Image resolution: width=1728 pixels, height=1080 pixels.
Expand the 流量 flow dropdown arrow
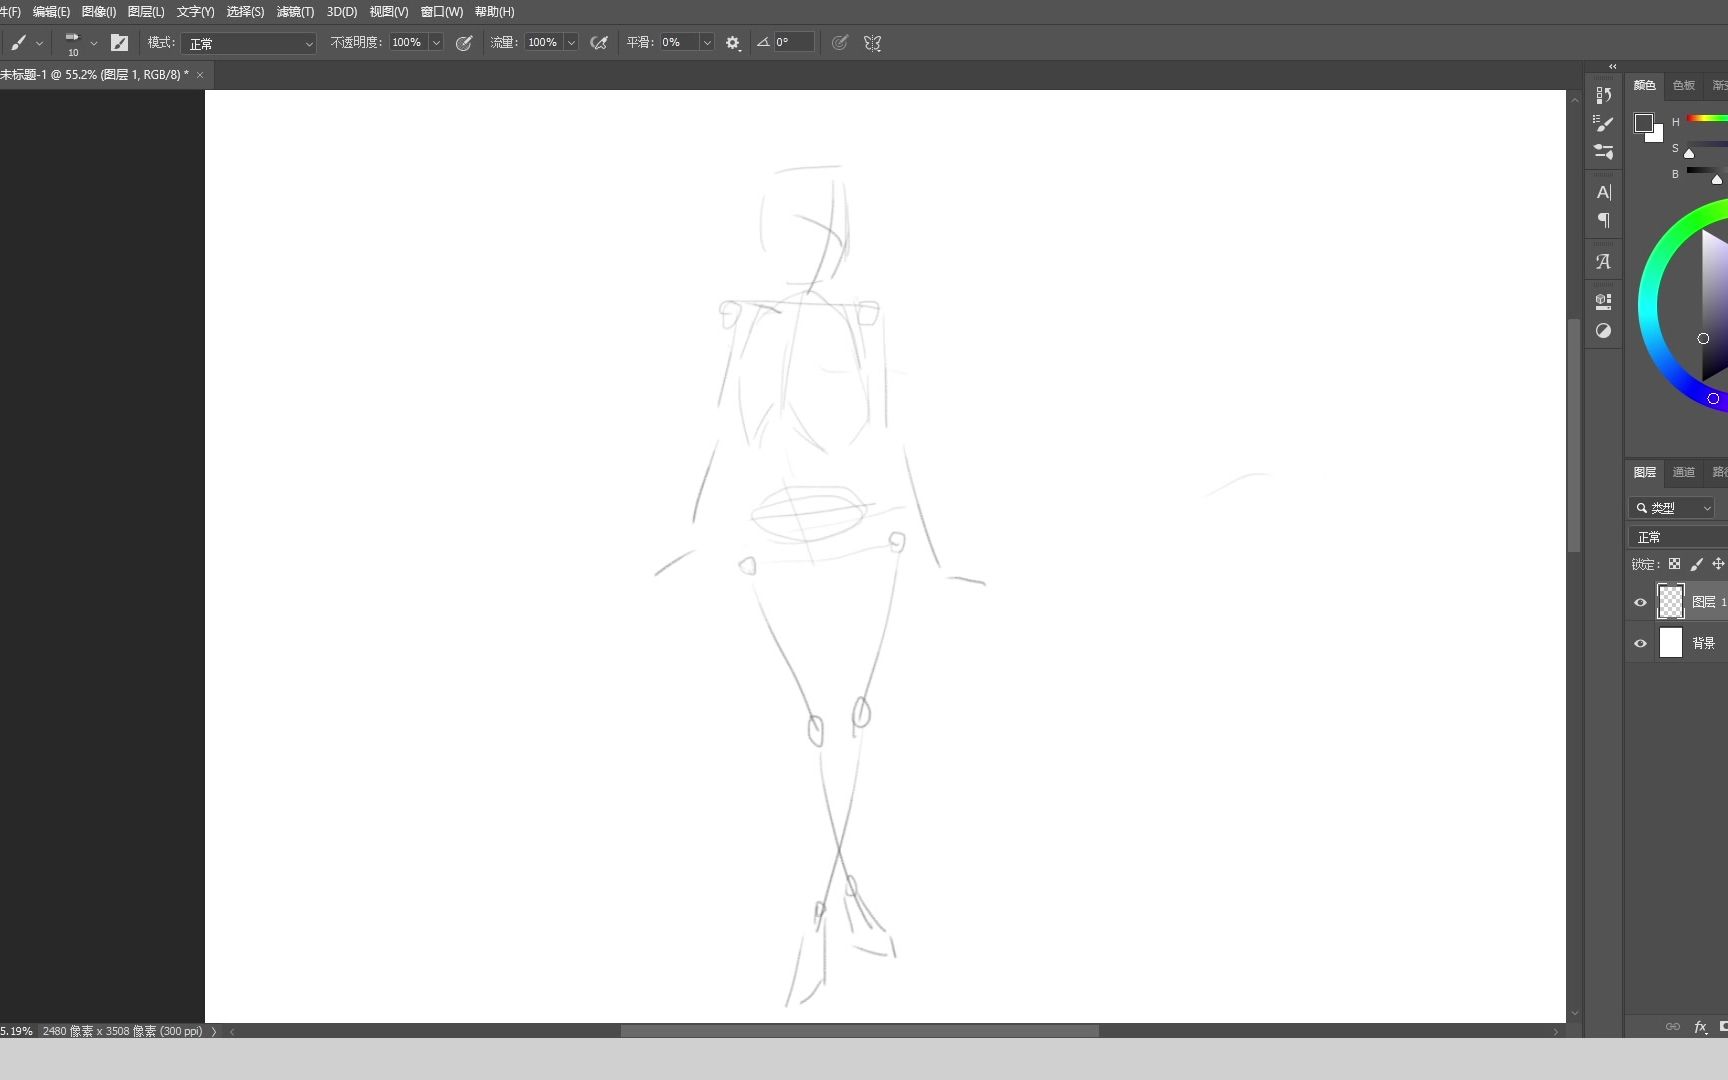click(571, 43)
